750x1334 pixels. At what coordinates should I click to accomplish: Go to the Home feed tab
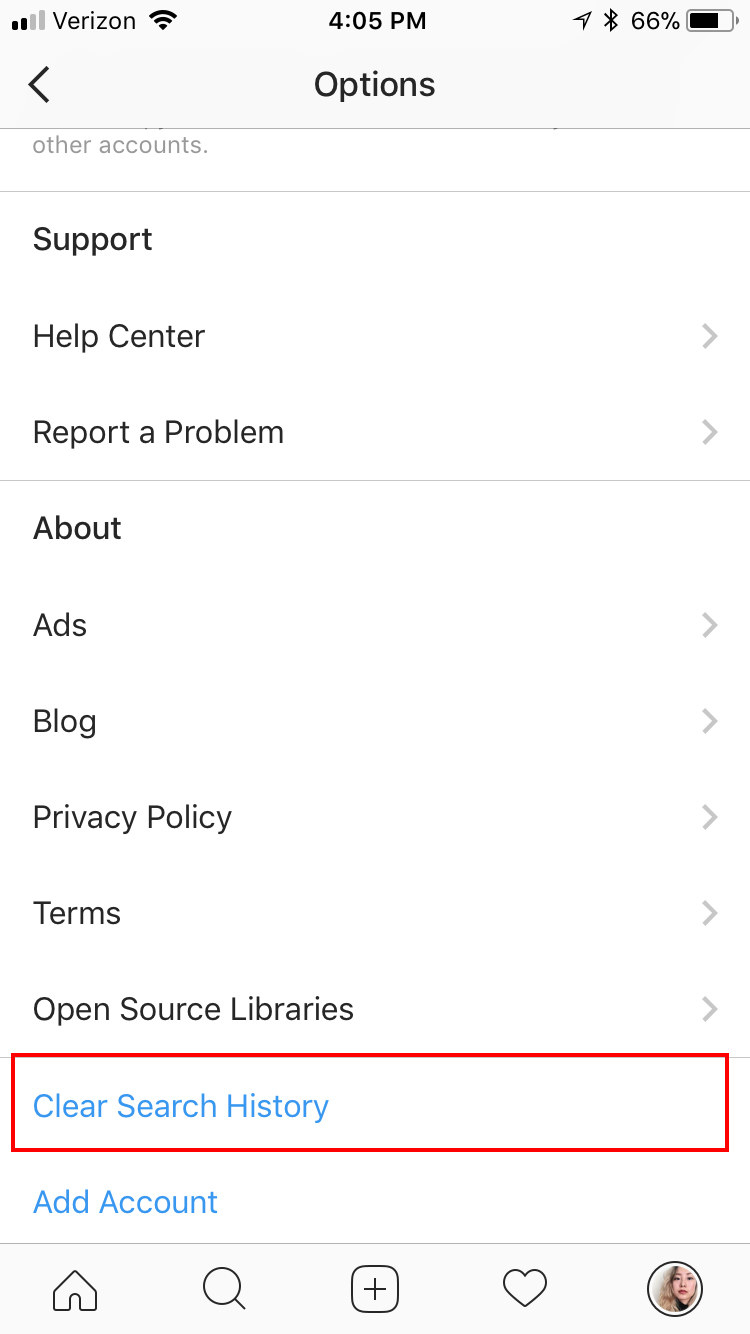click(x=75, y=1288)
